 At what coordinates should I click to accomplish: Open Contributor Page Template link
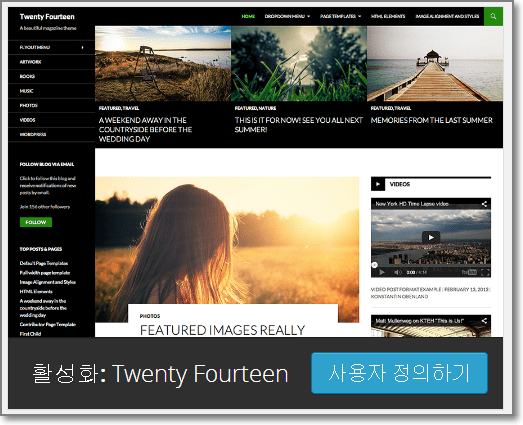coord(48,324)
